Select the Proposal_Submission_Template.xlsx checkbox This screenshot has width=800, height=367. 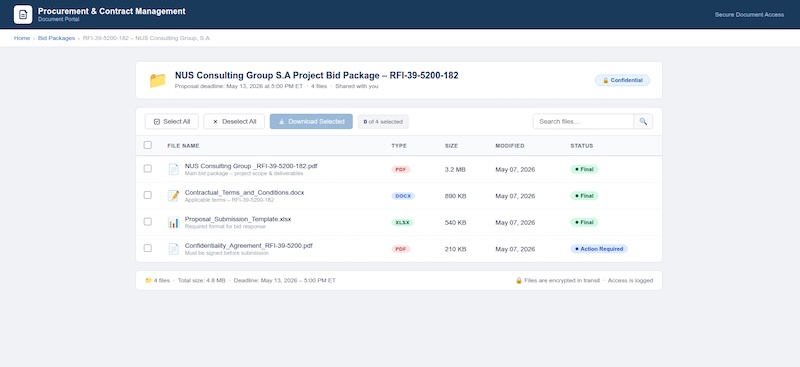pos(147,222)
